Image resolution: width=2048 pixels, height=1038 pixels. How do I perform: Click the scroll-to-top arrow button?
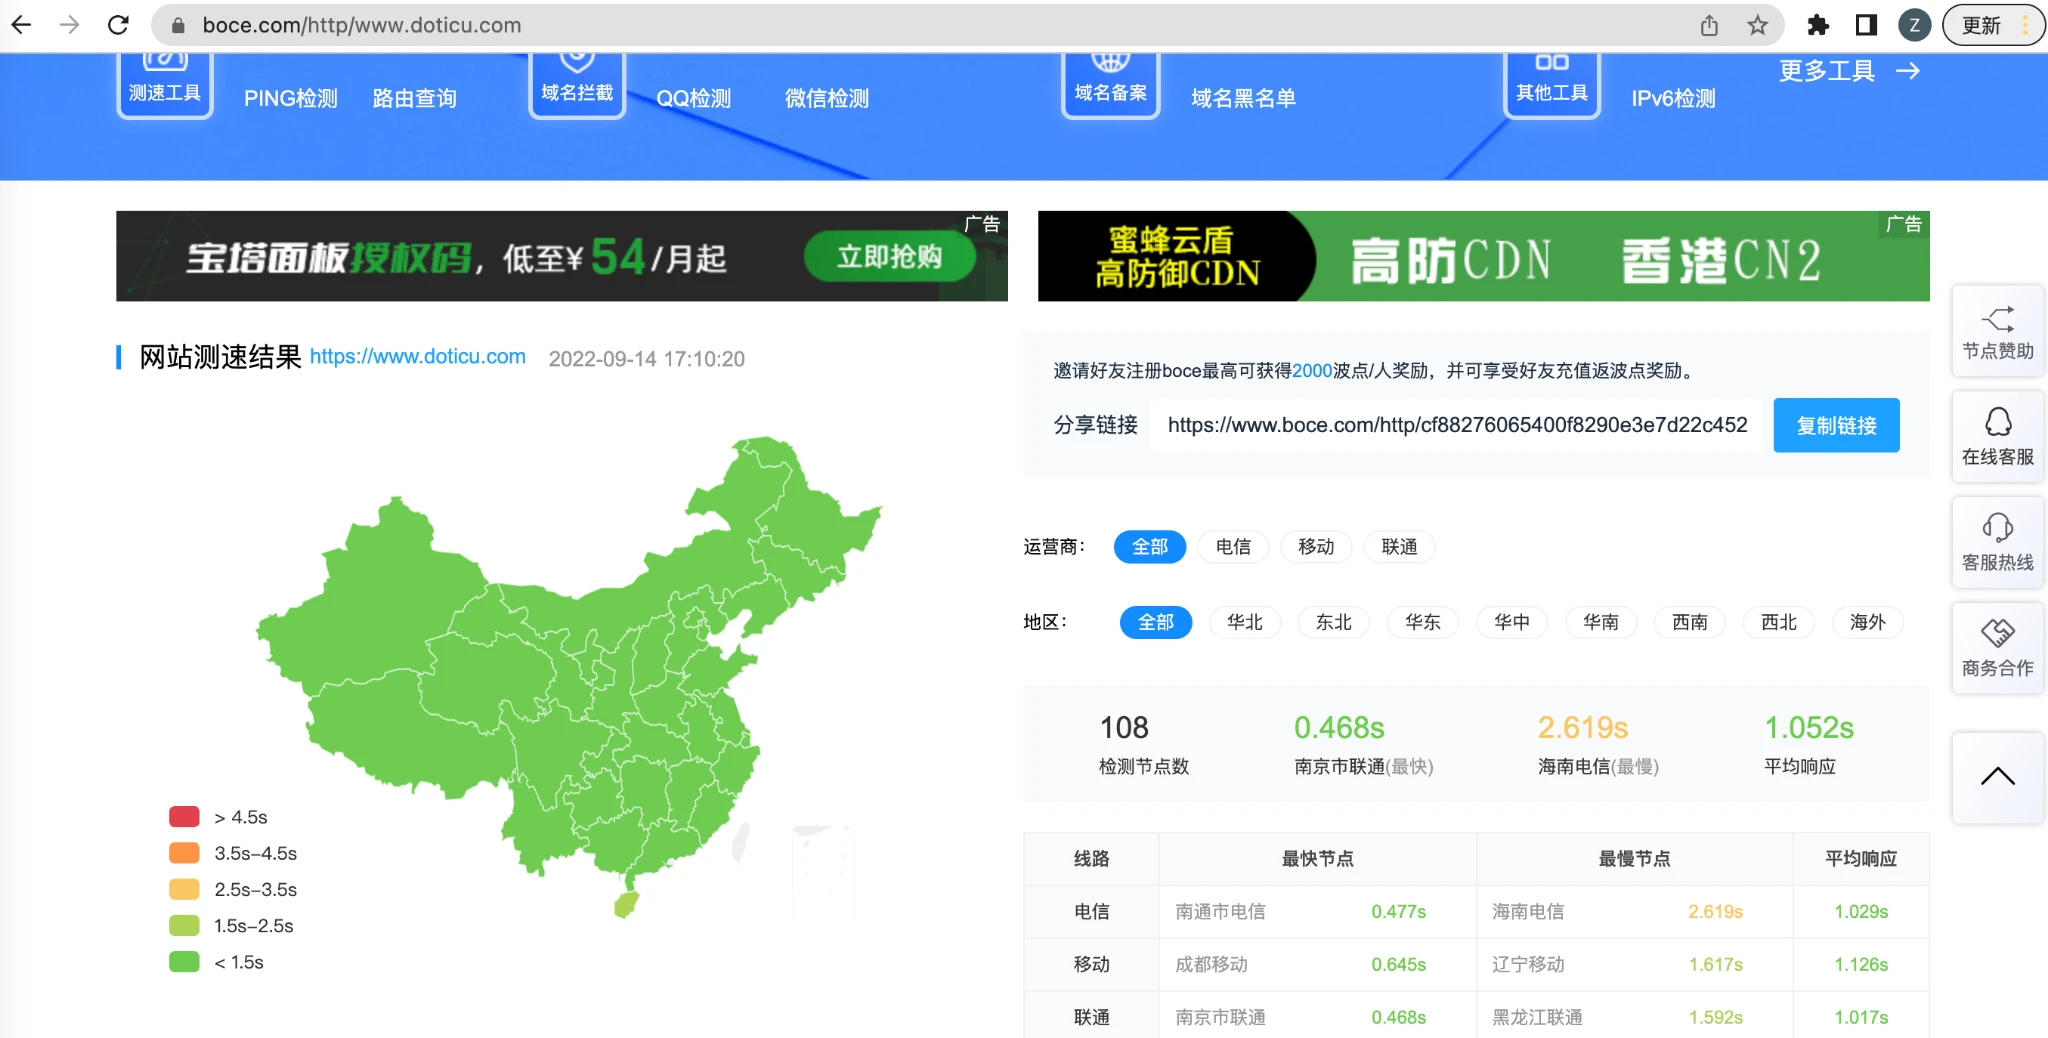point(1997,777)
